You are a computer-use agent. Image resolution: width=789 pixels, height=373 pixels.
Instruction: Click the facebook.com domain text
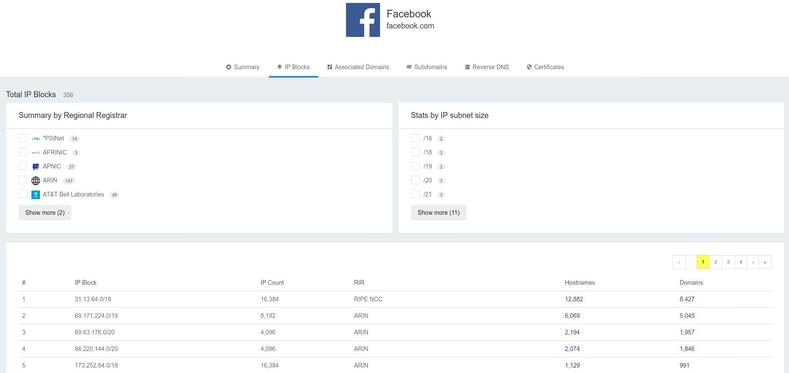coord(410,26)
